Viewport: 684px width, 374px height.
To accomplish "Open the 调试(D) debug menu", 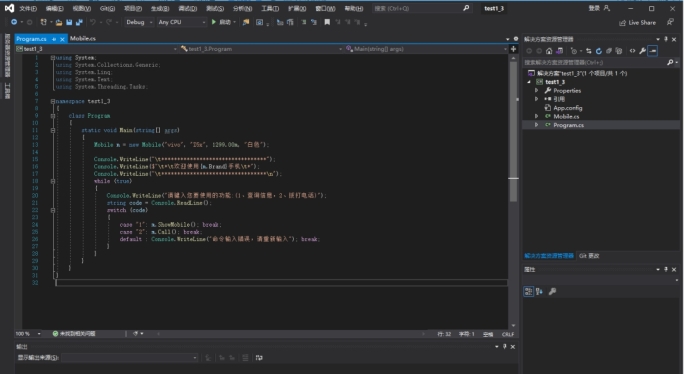I will click(x=188, y=8).
